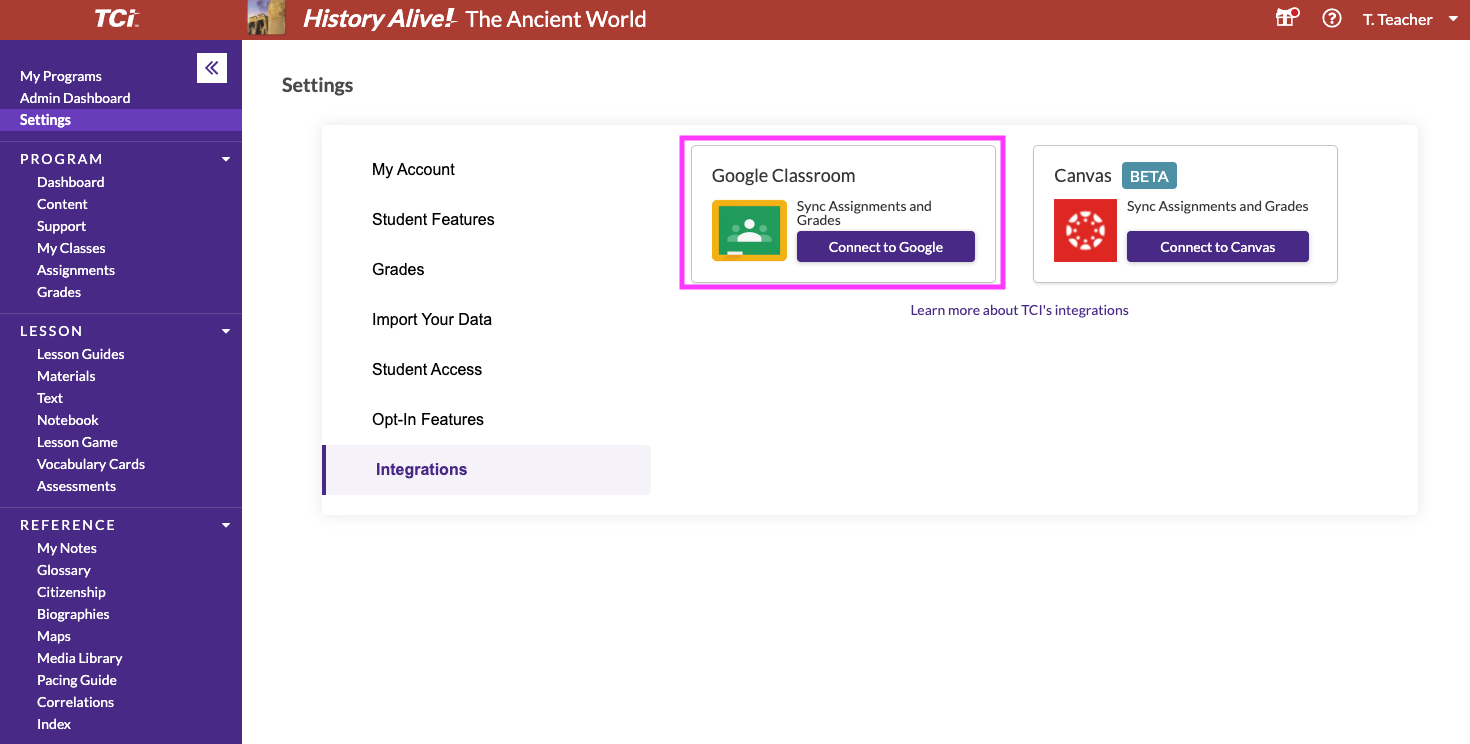Click the BETA badge next to Canvas
The width and height of the screenshot is (1470, 744).
[1148, 175]
